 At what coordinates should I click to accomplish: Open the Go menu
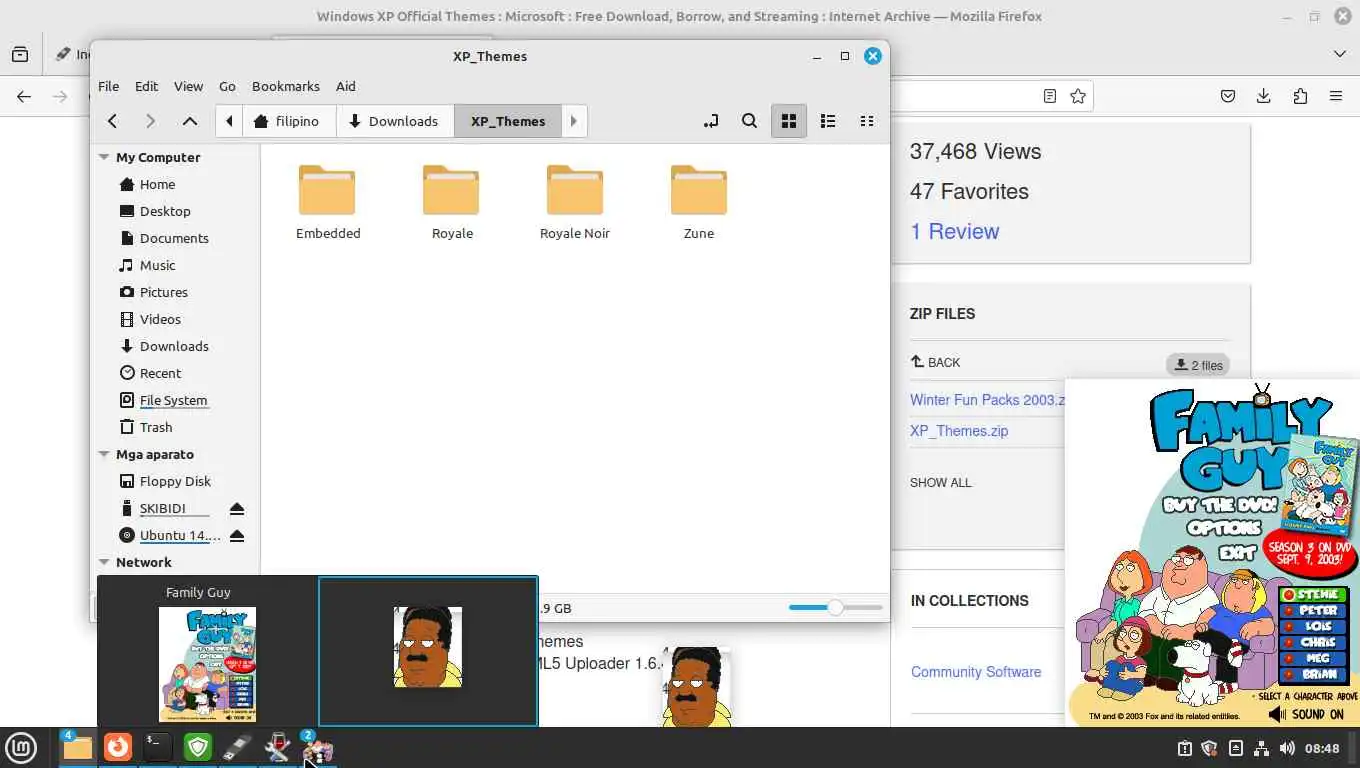click(x=227, y=86)
